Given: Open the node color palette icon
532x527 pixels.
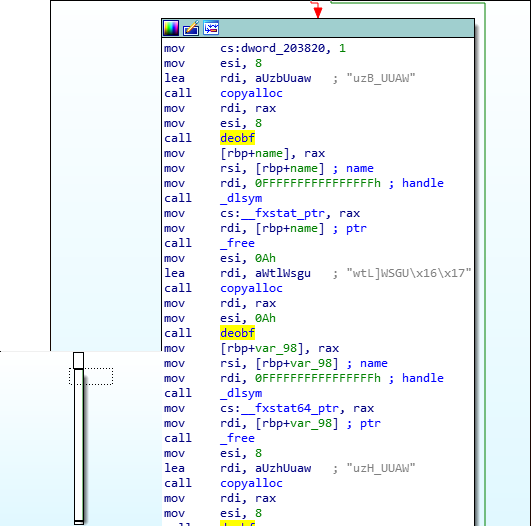Looking at the screenshot, I should pos(171,28).
